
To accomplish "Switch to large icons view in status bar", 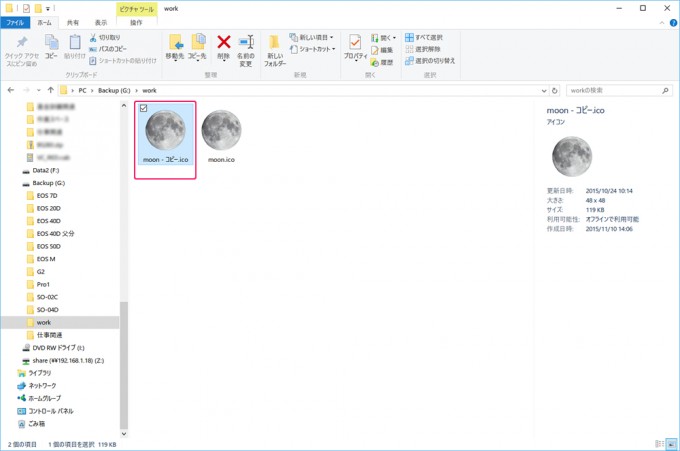I will 671,444.
